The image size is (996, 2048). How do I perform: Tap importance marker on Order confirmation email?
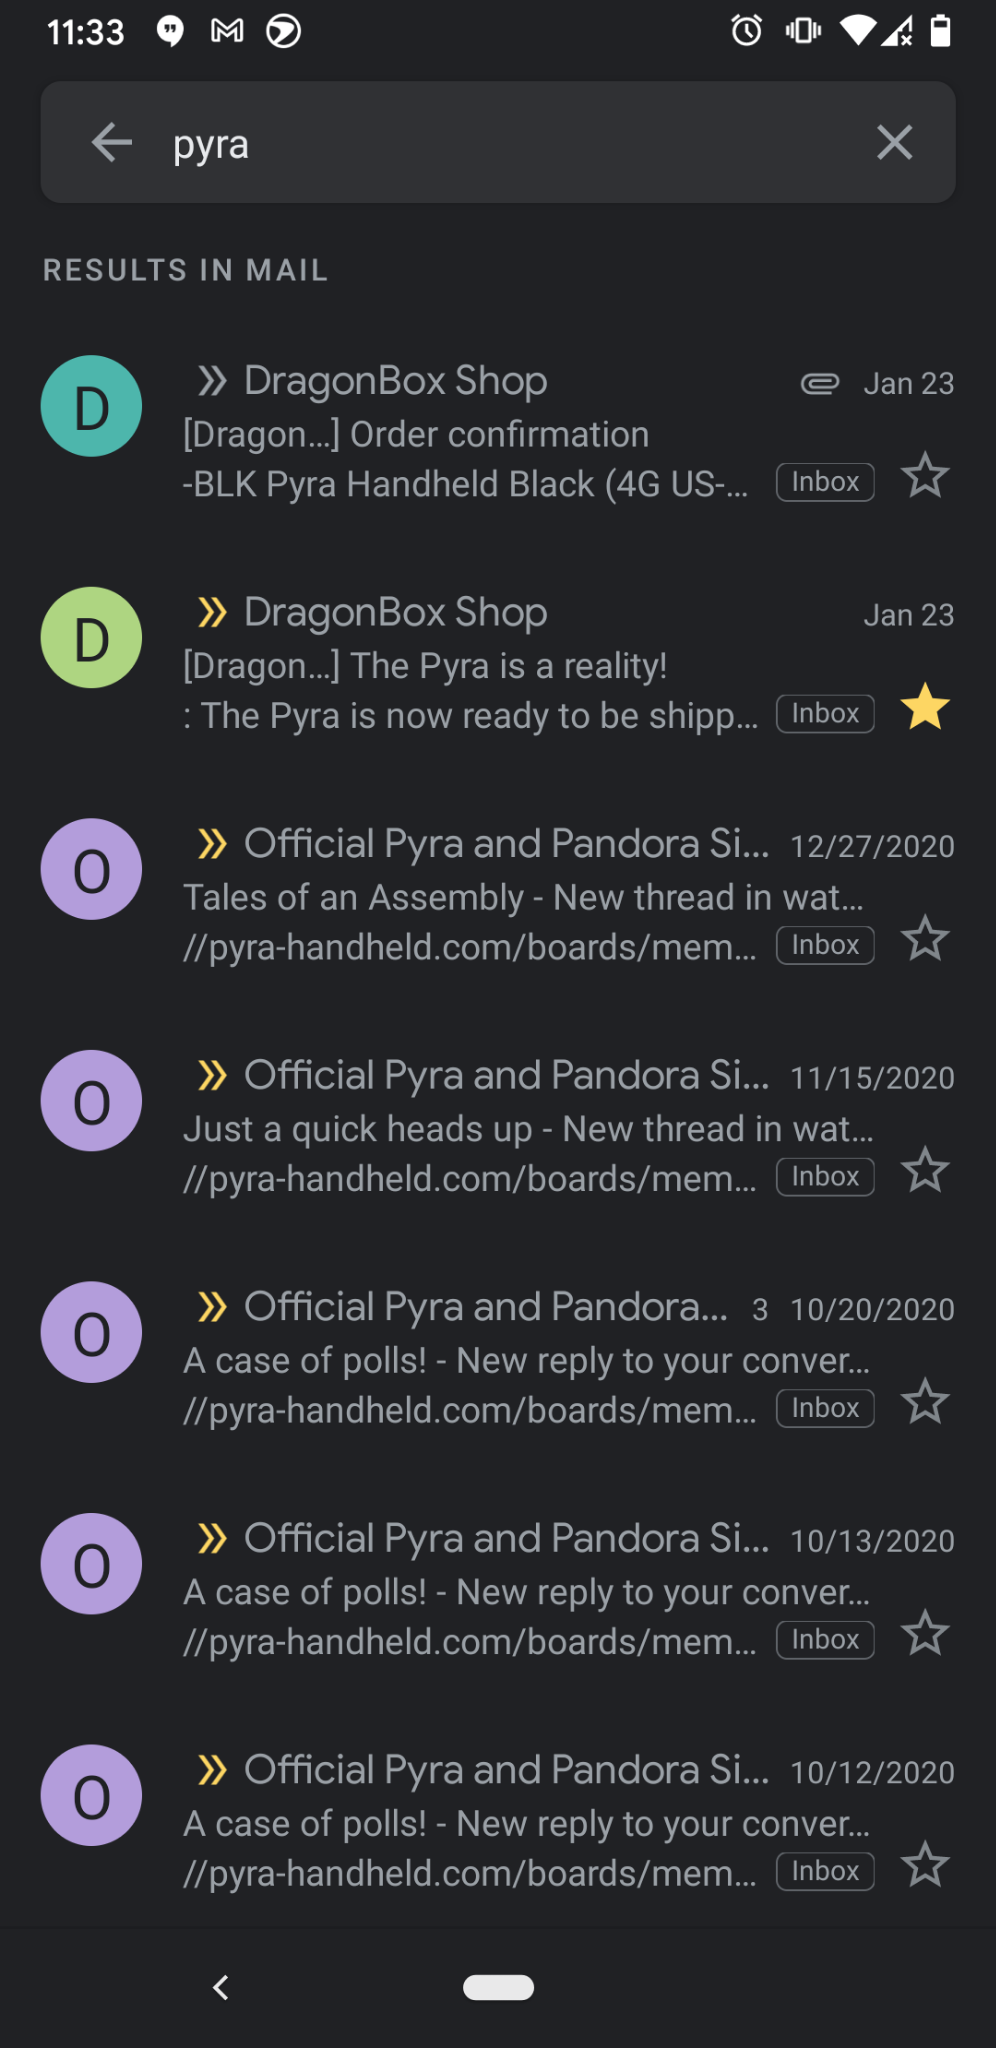[x=212, y=381]
